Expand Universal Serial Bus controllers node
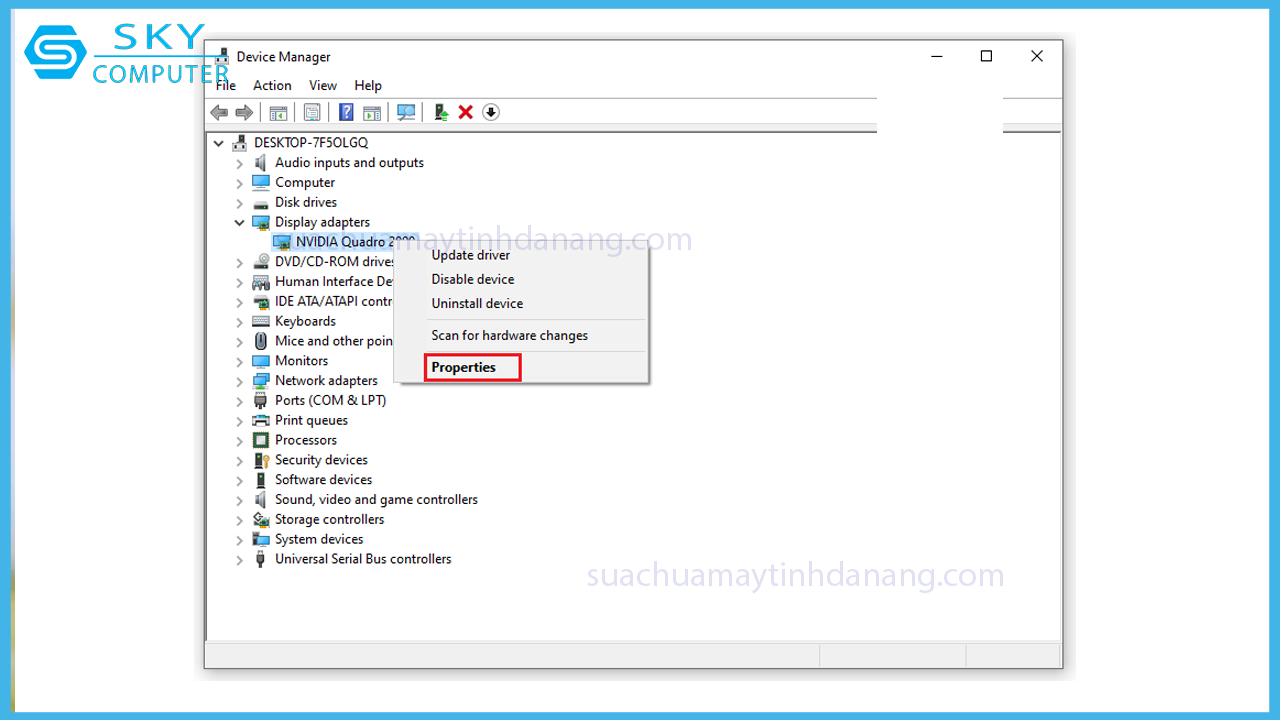 (x=240, y=560)
